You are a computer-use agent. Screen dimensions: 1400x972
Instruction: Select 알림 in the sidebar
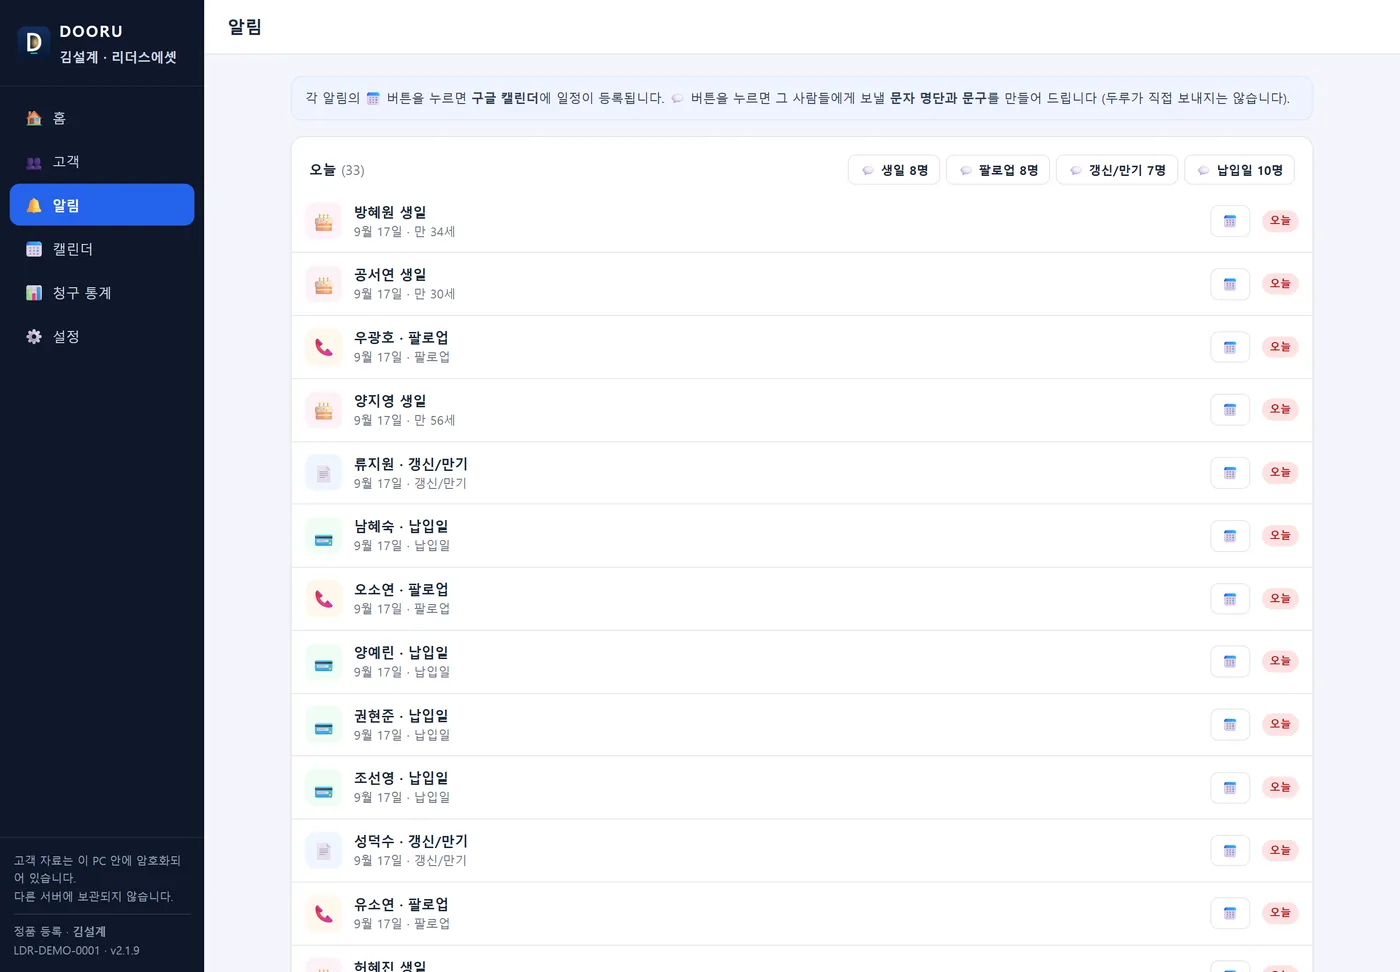pos(102,205)
